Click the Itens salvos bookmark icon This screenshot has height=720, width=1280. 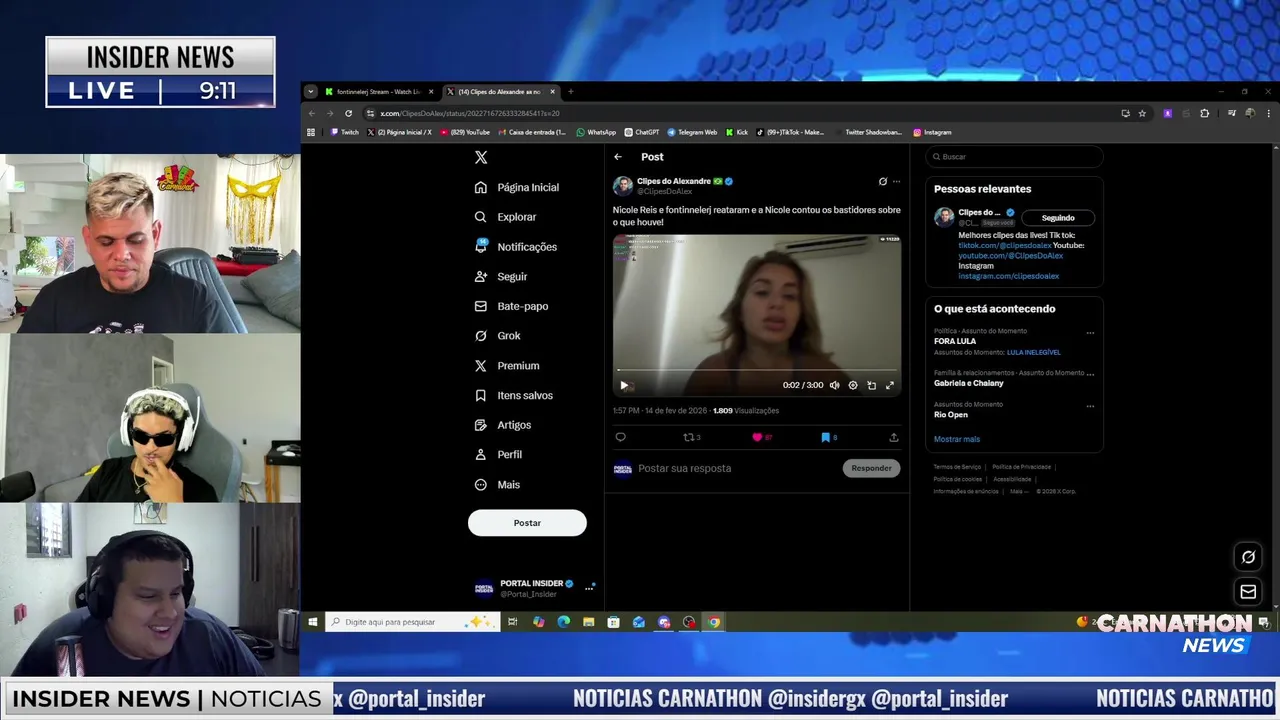click(x=481, y=395)
